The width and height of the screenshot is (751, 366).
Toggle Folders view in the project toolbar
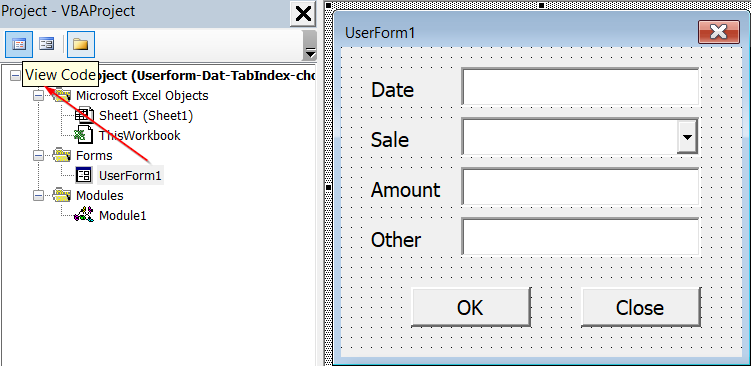(x=80, y=45)
